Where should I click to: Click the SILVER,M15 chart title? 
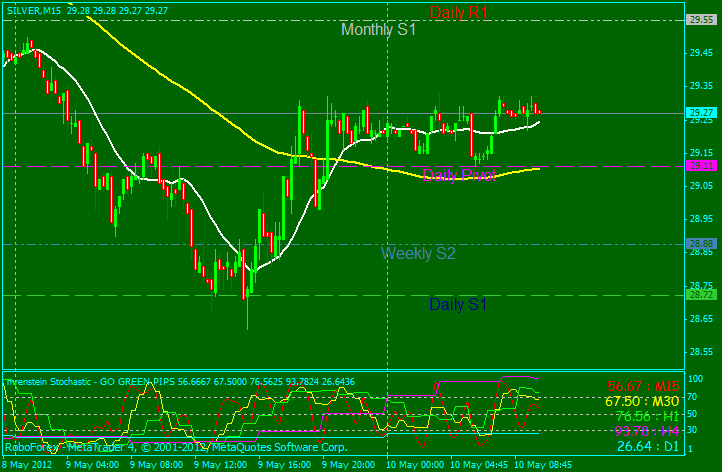coord(33,8)
